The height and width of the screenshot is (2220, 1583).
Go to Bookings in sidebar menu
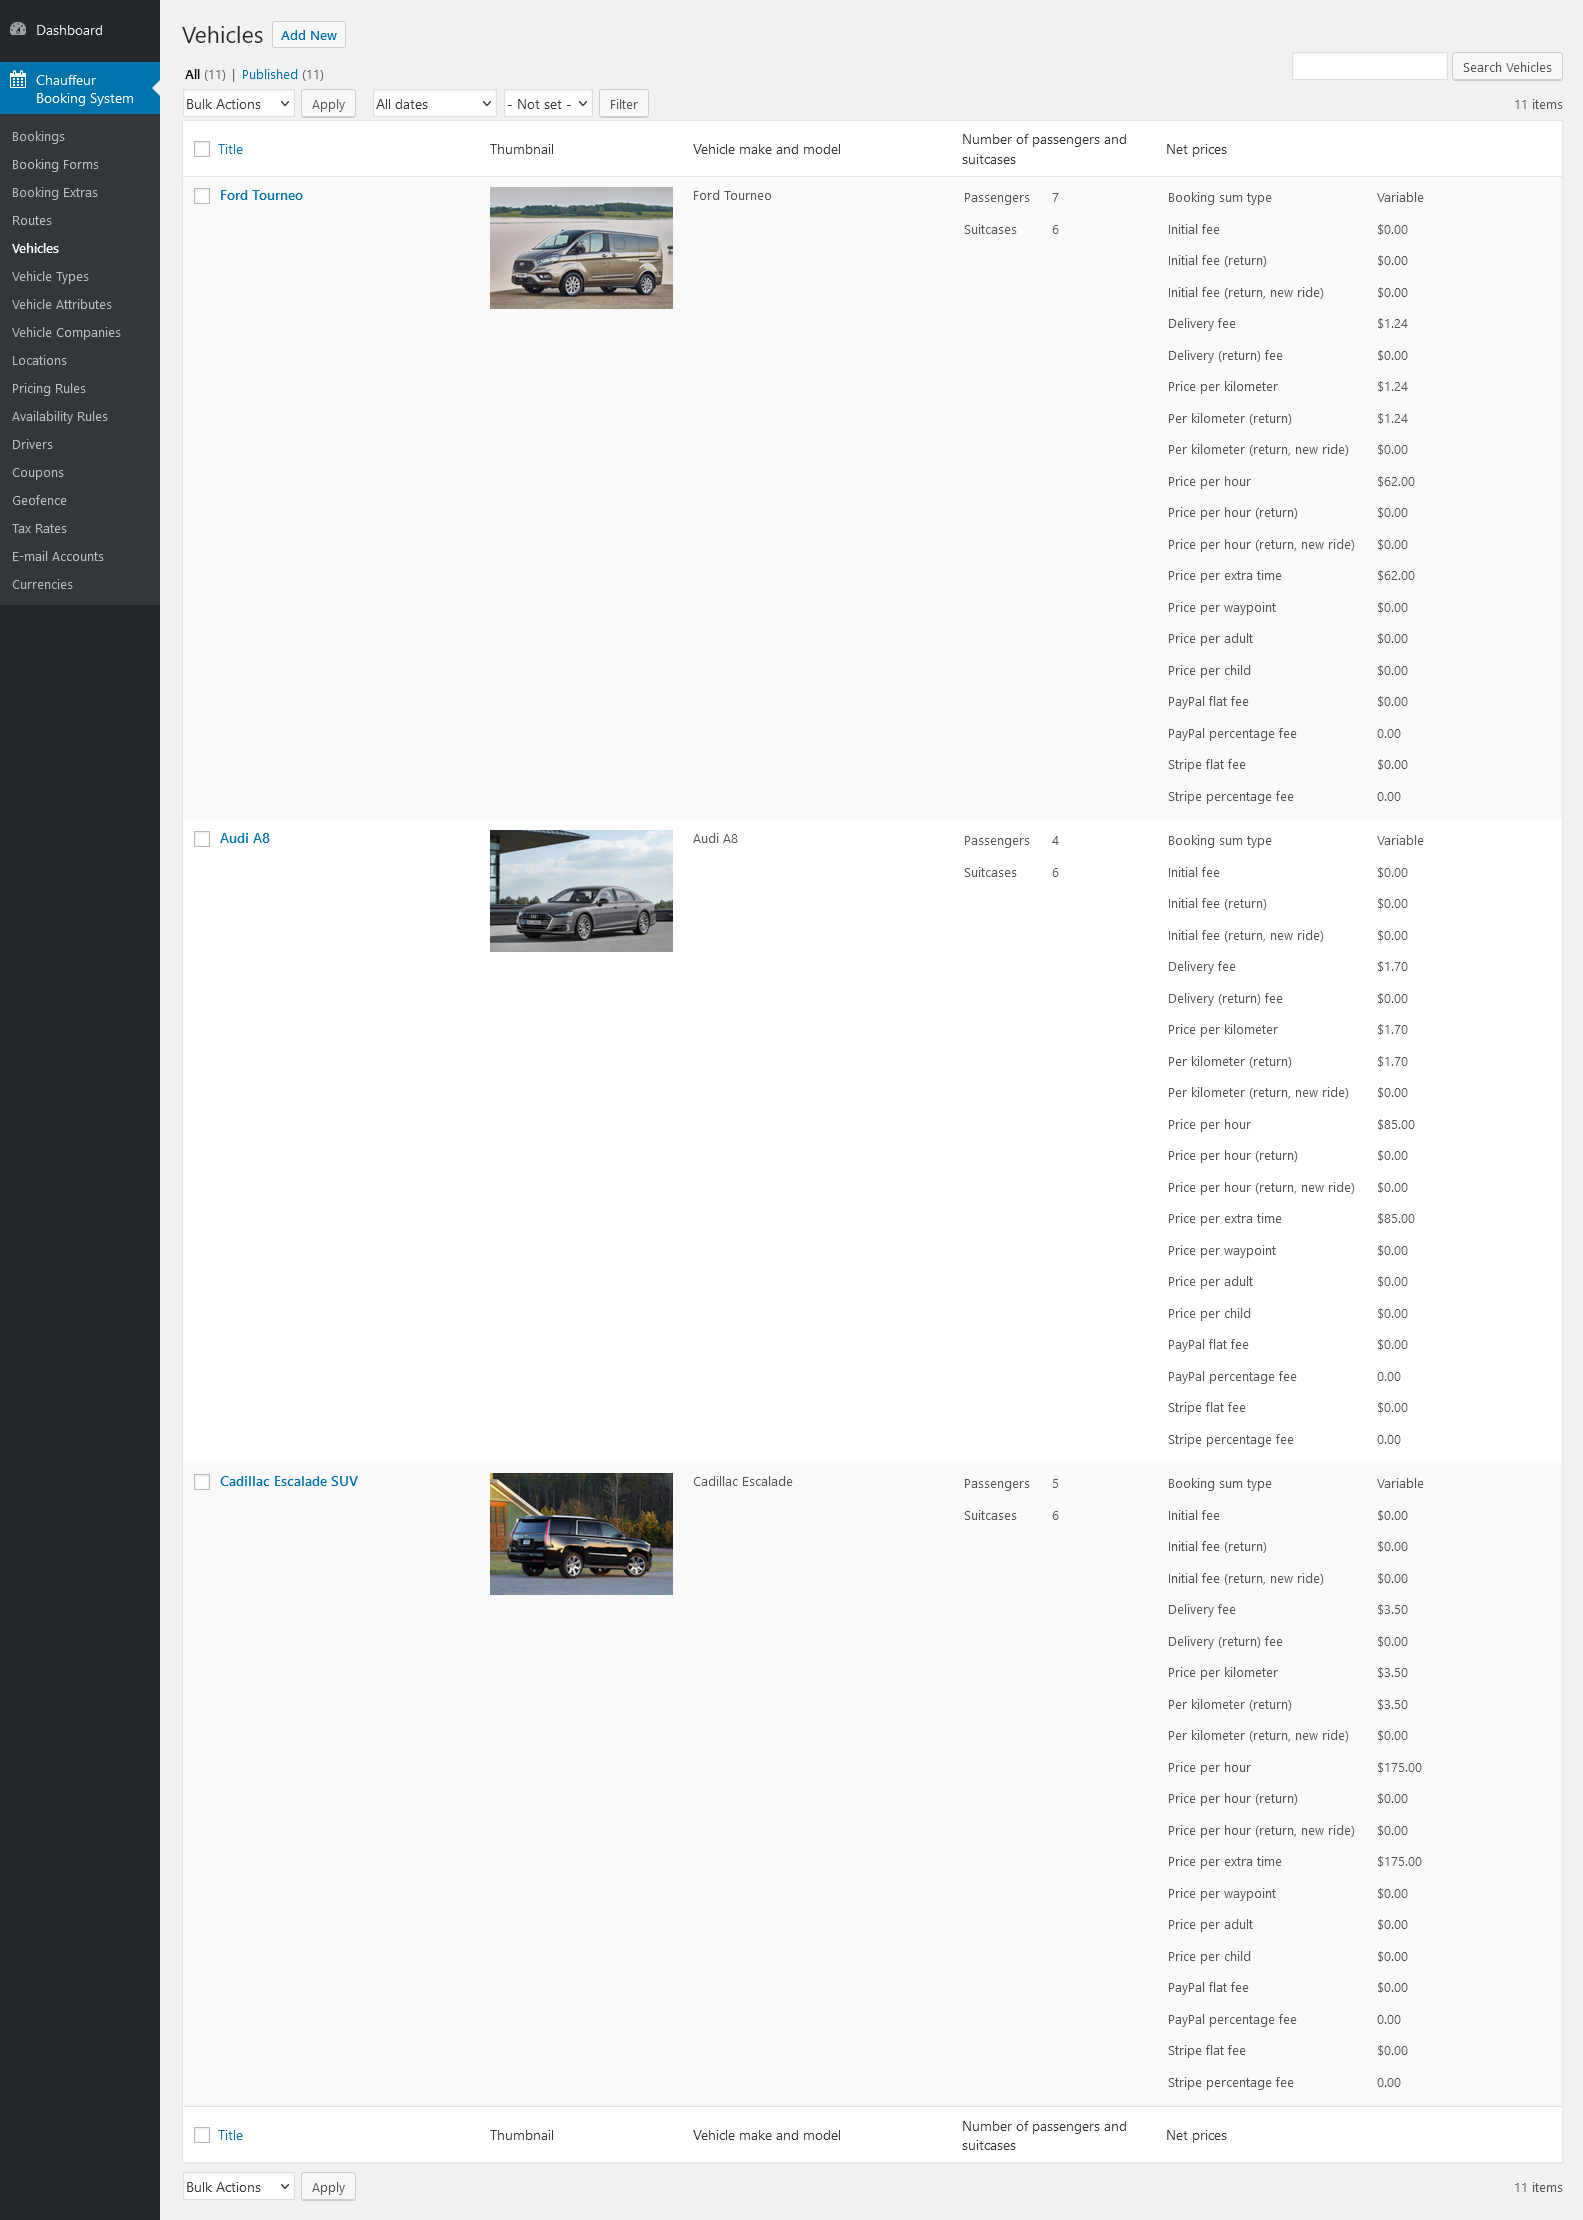38,136
